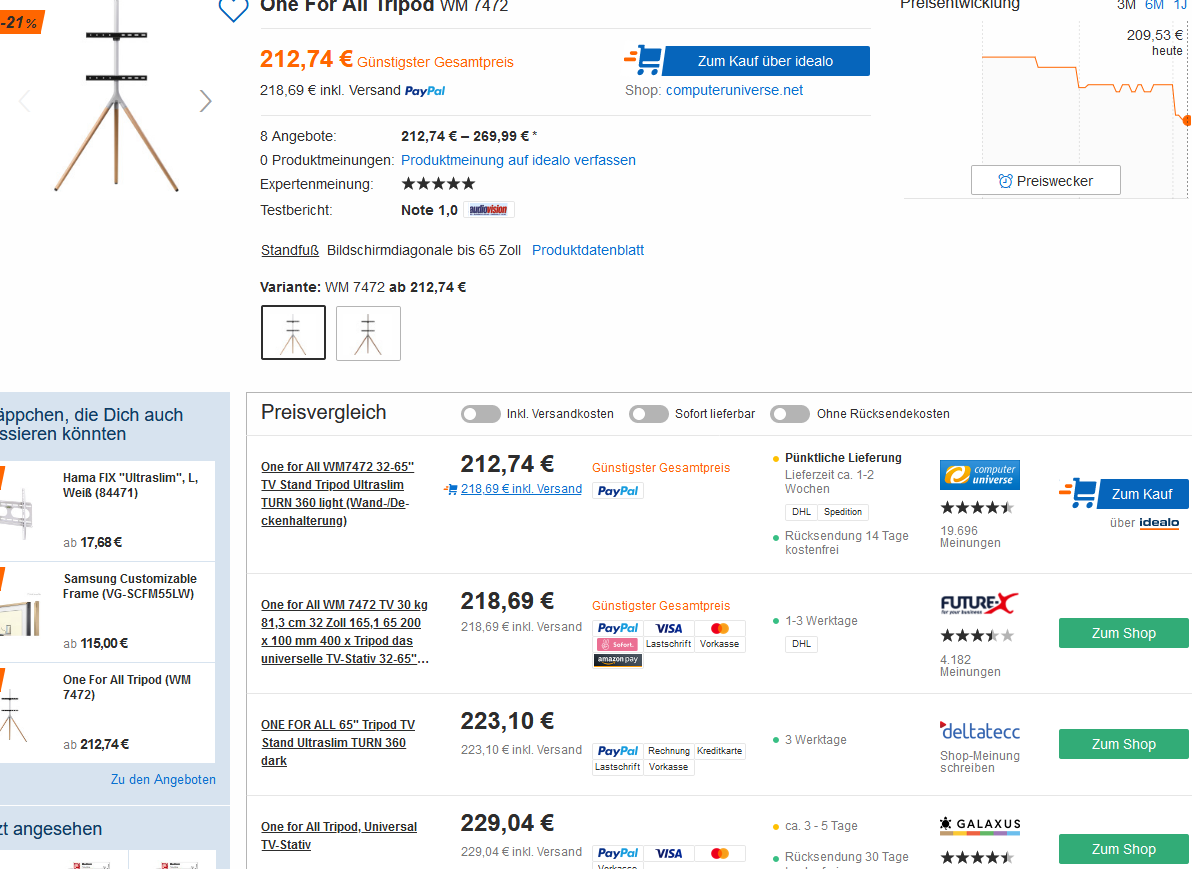This screenshot has width=1192, height=869.
Task: Click the Future-X shop logo
Action: pyautogui.click(x=979, y=604)
